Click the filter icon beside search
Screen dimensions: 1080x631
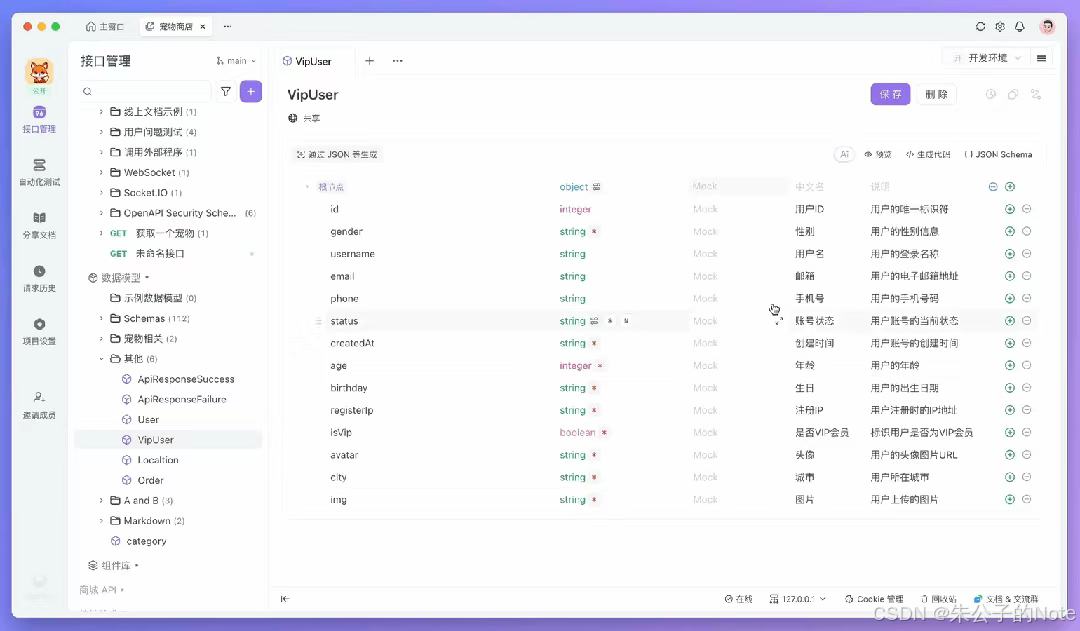point(225,91)
